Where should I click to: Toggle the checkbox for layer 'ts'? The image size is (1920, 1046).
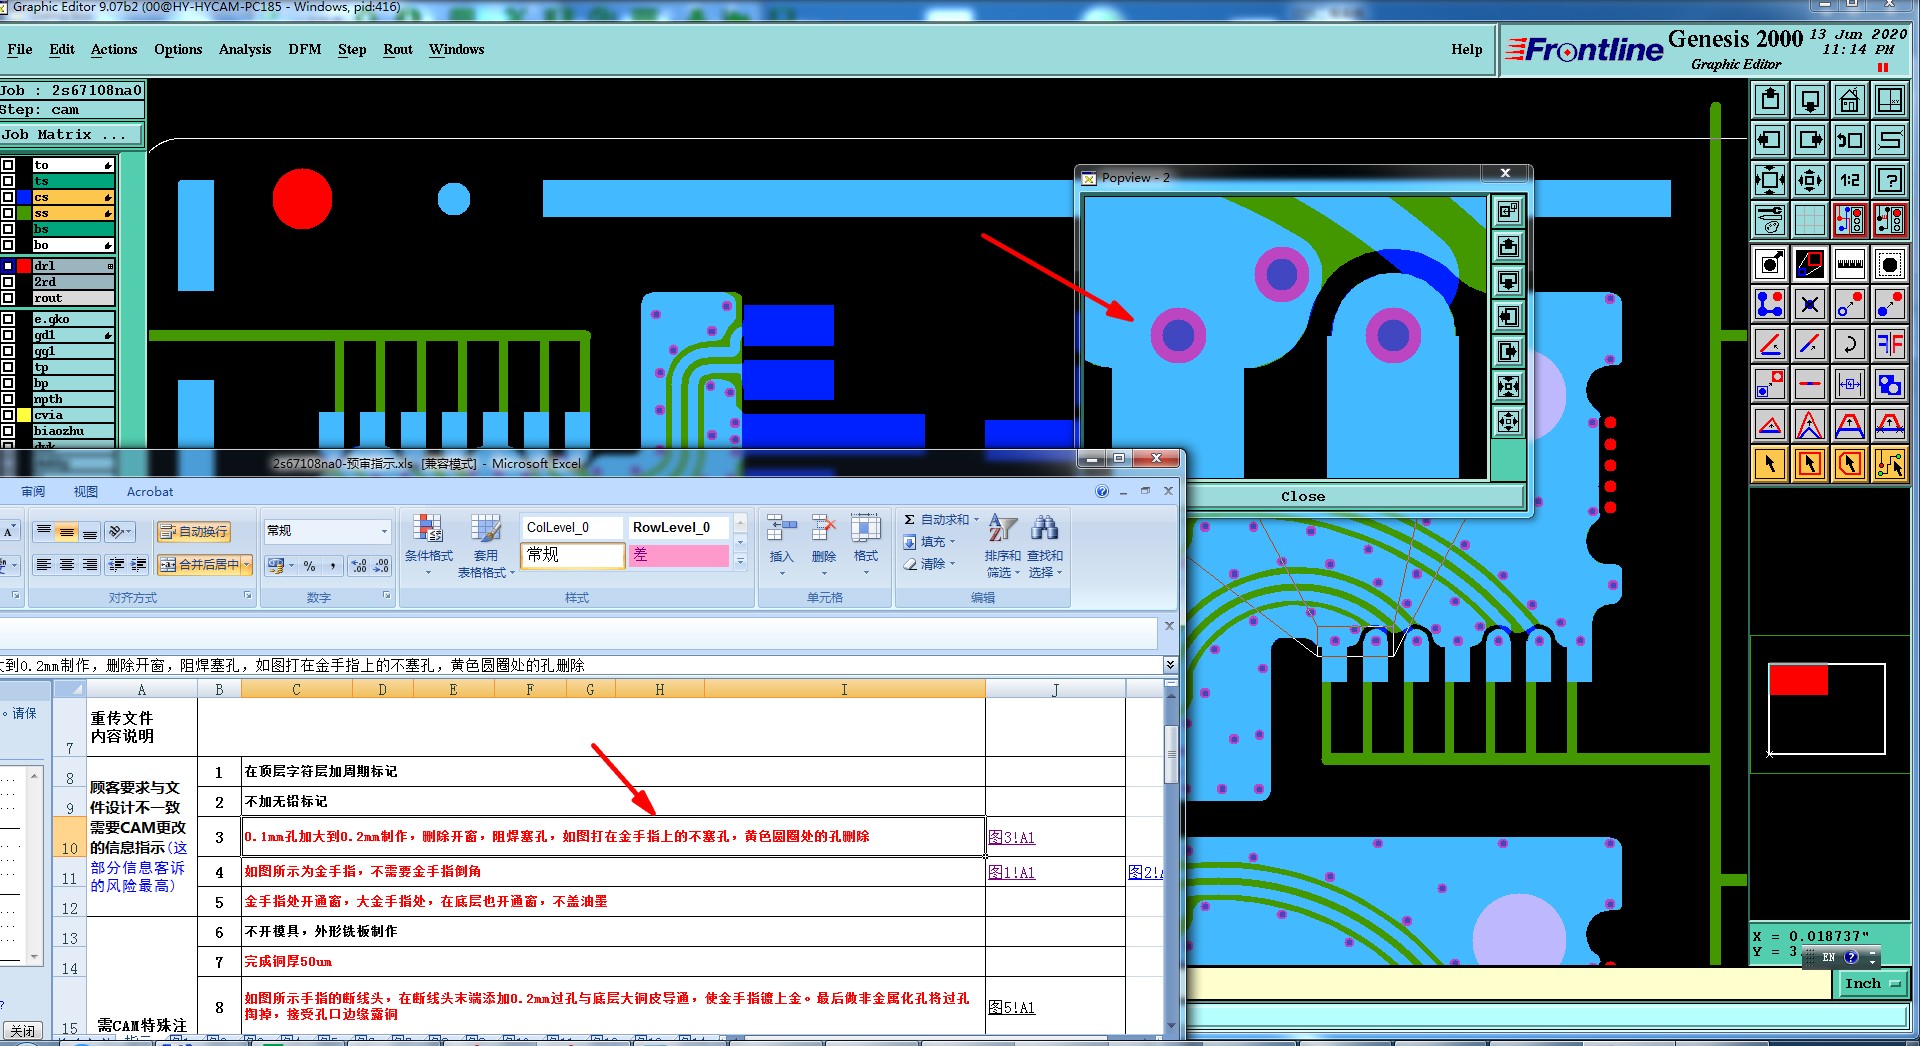pos(8,181)
